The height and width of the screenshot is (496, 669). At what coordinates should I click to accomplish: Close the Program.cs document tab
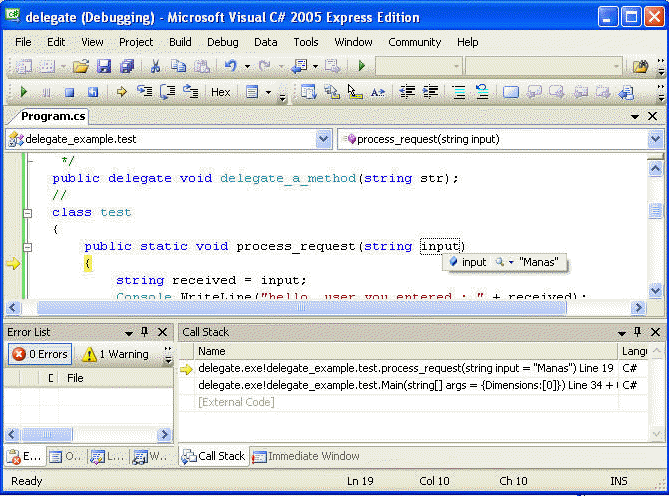coord(653,116)
